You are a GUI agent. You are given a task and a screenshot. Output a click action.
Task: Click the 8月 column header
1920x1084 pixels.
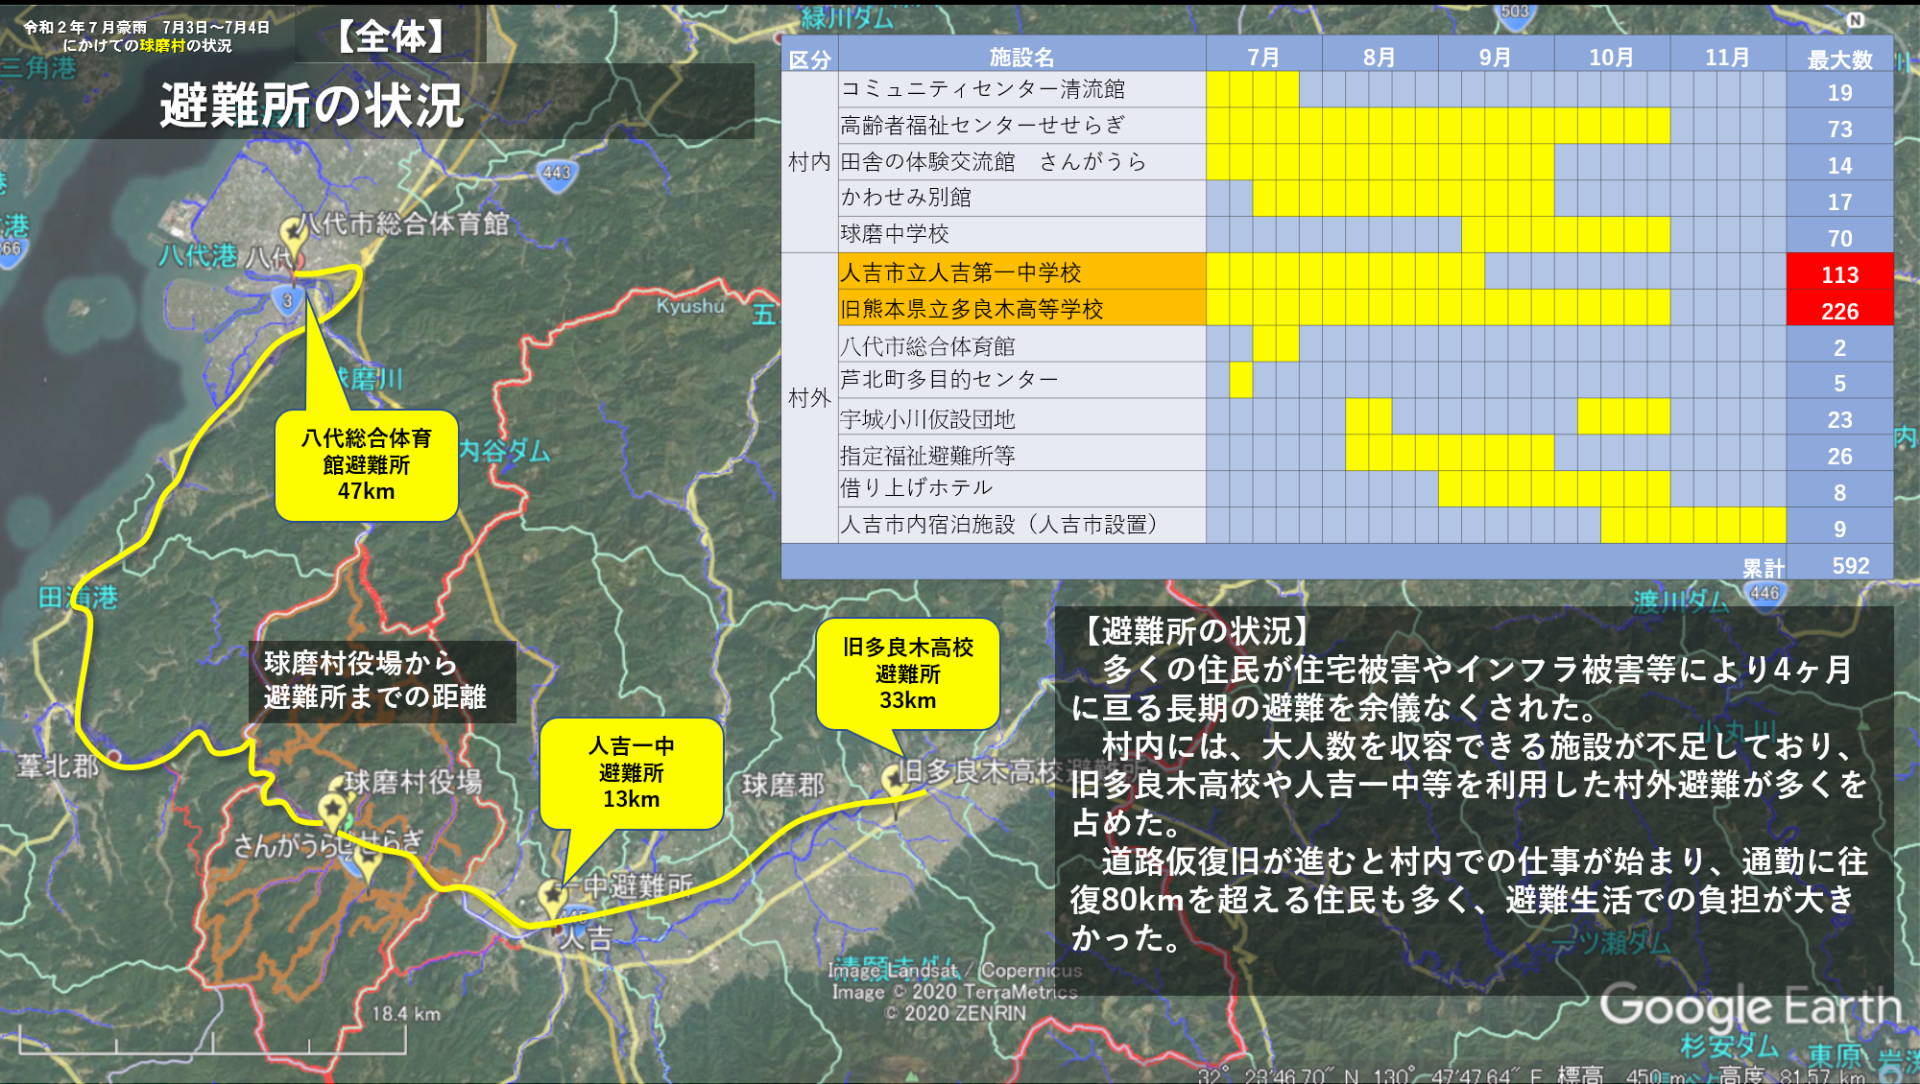coord(1379,57)
